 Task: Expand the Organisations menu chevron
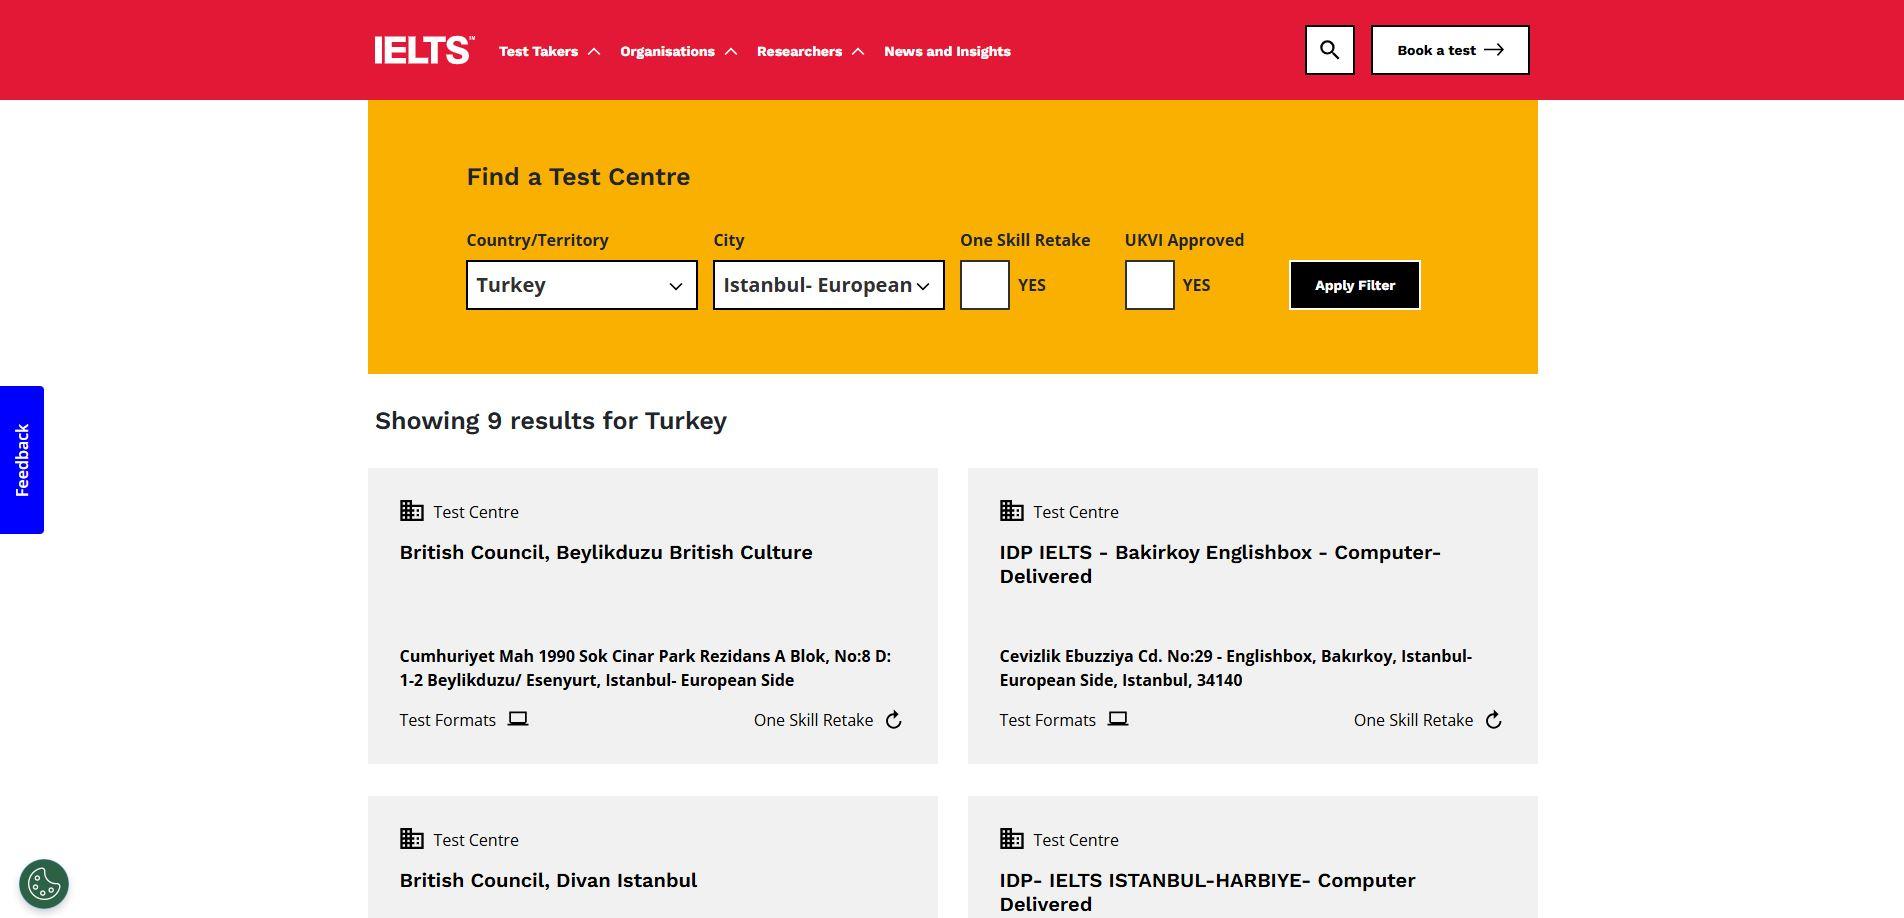731,52
